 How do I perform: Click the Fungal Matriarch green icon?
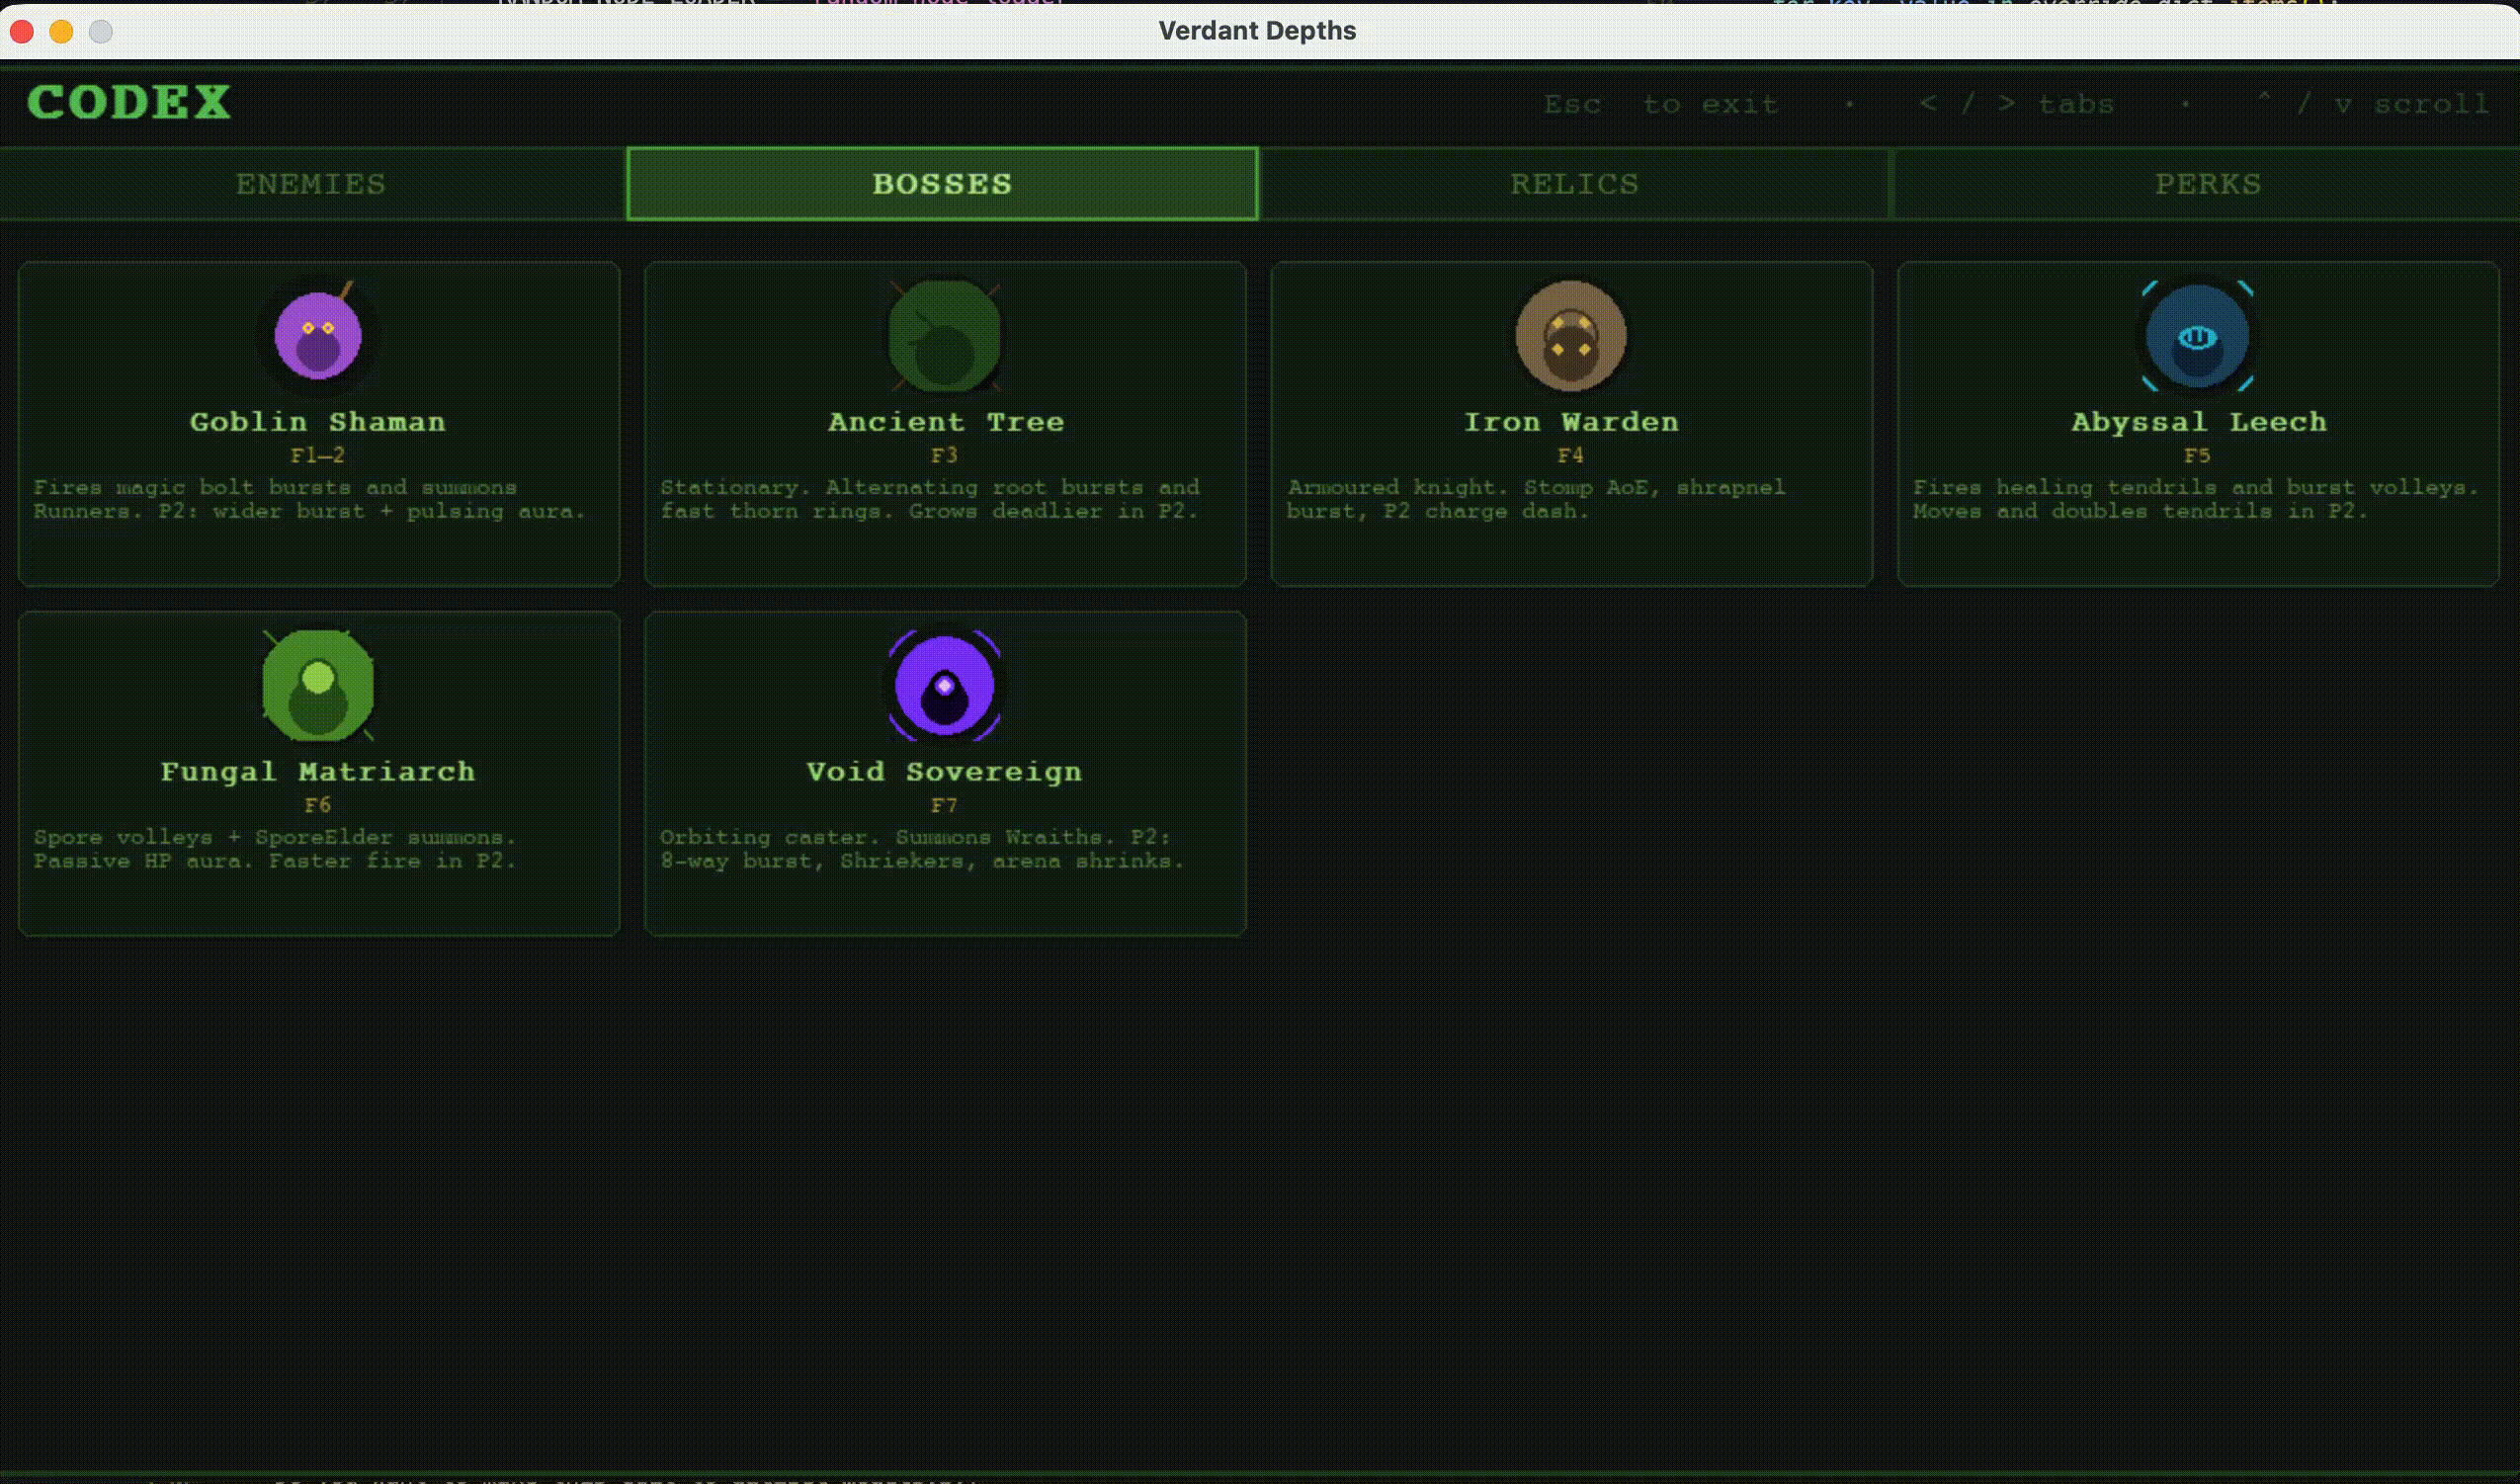[318, 686]
